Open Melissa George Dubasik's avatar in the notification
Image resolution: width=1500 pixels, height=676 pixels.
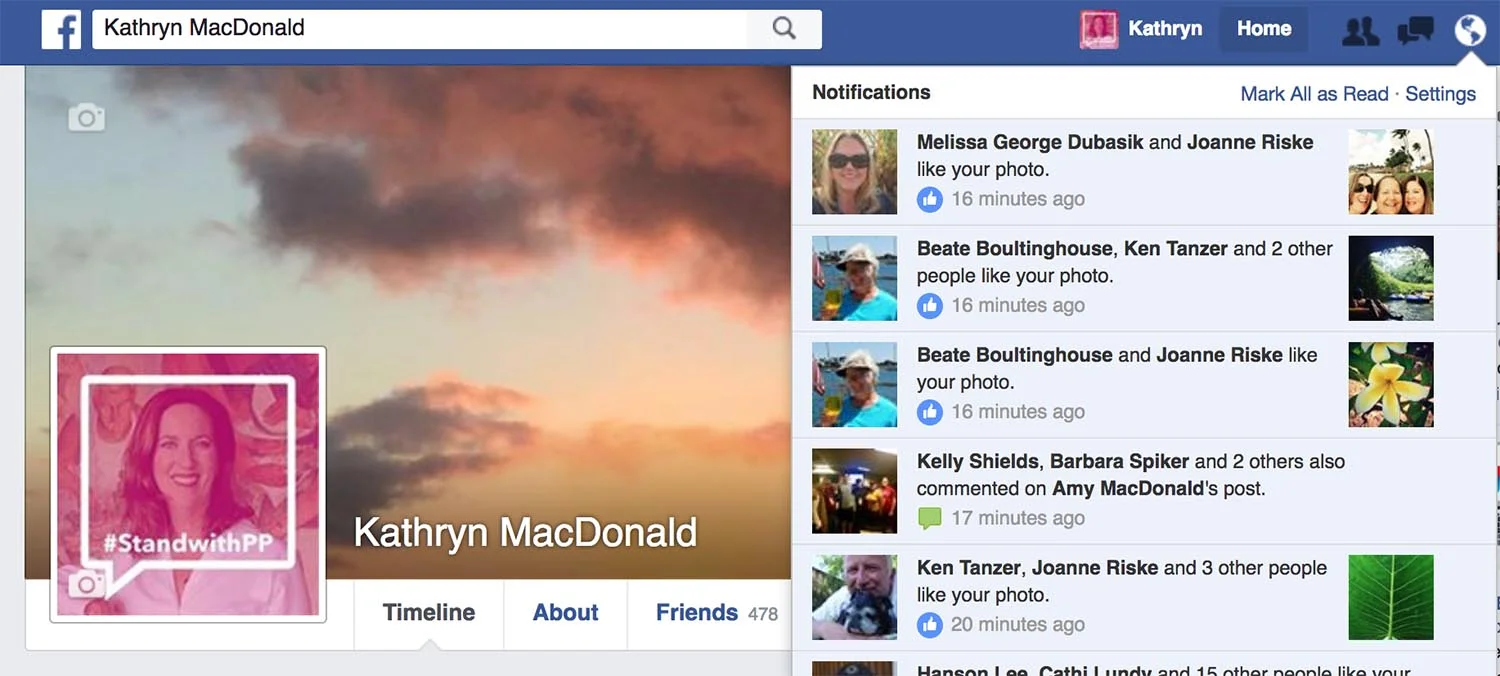854,171
